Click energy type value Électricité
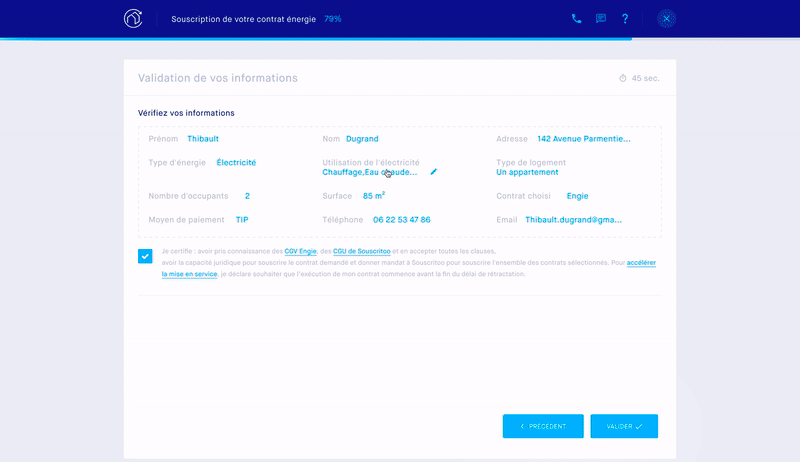Screen dimensions: 800x462 pyautogui.click(x=236, y=163)
